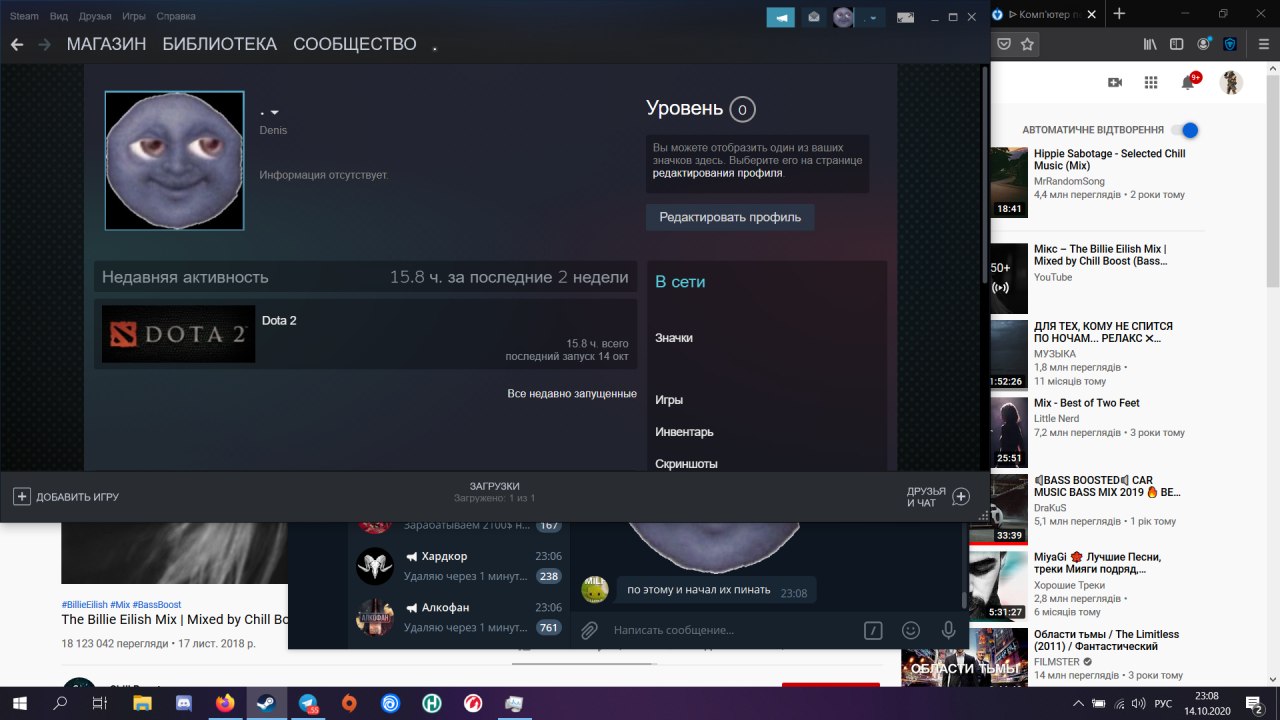The width and height of the screenshot is (1280, 720).
Task: Toggle Автоматичне відтворення autoplay switch
Action: coord(1185,130)
